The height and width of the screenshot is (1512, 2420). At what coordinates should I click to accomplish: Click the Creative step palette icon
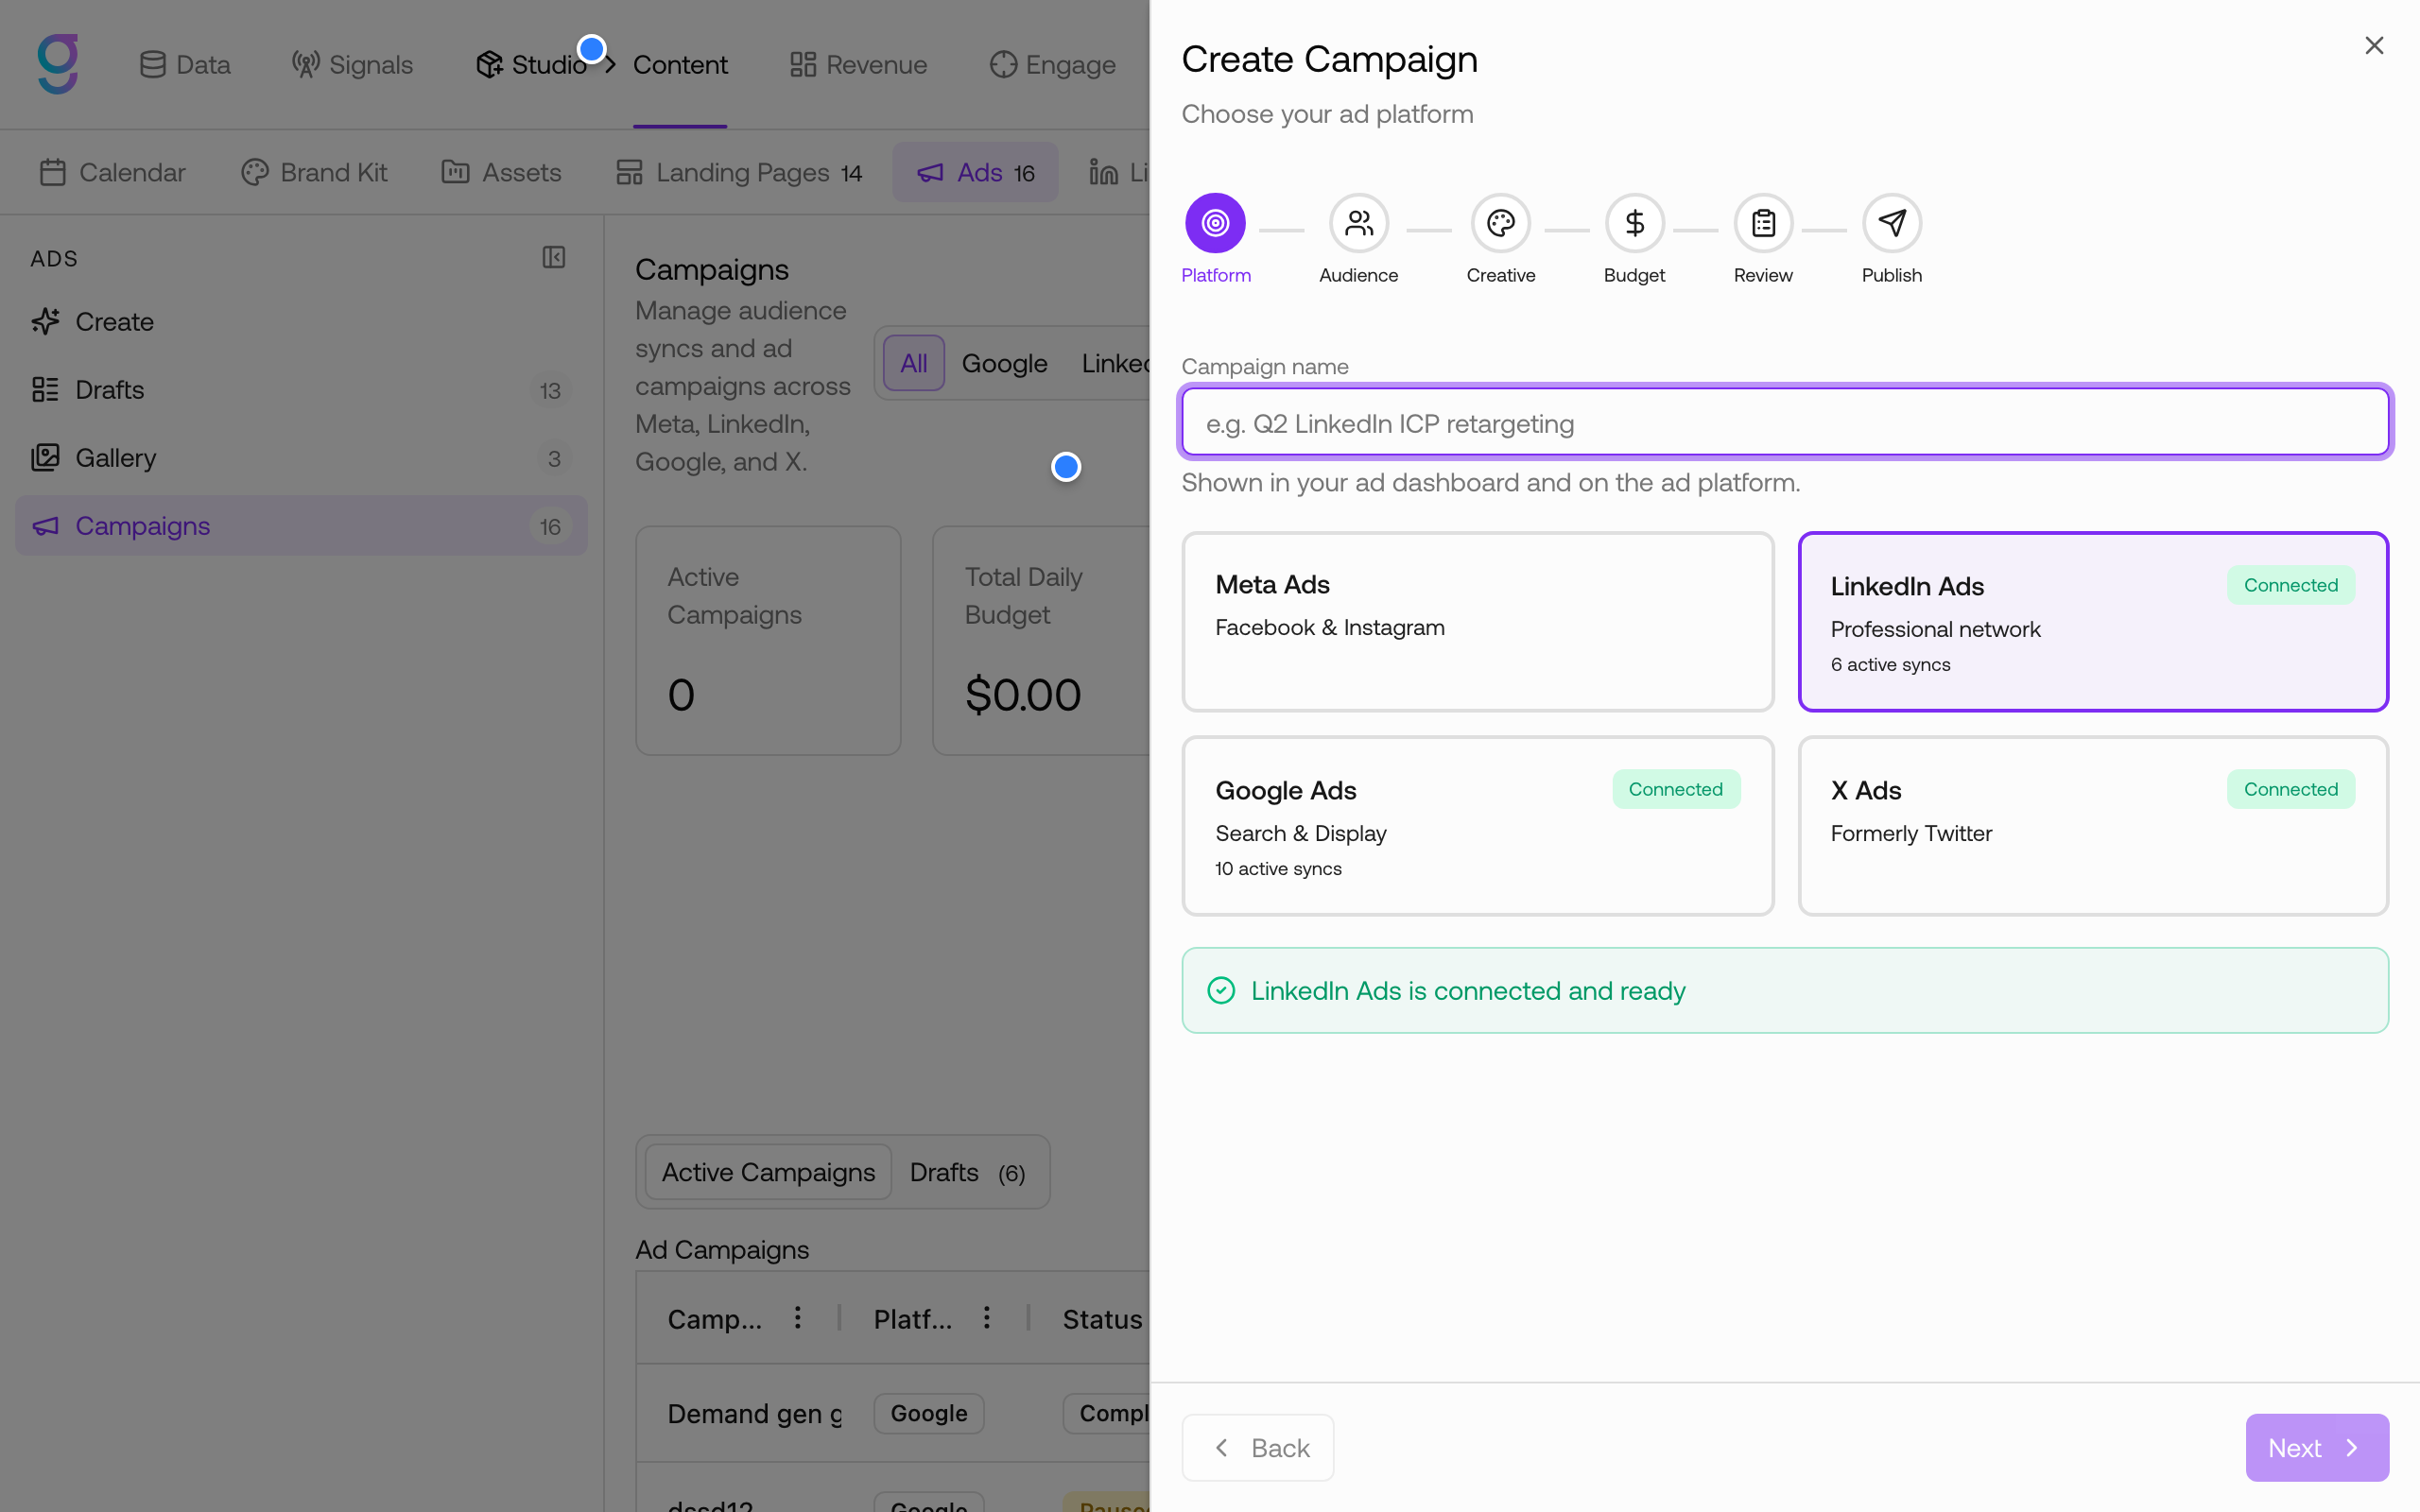pyautogui.click(x=1500, y=223)
